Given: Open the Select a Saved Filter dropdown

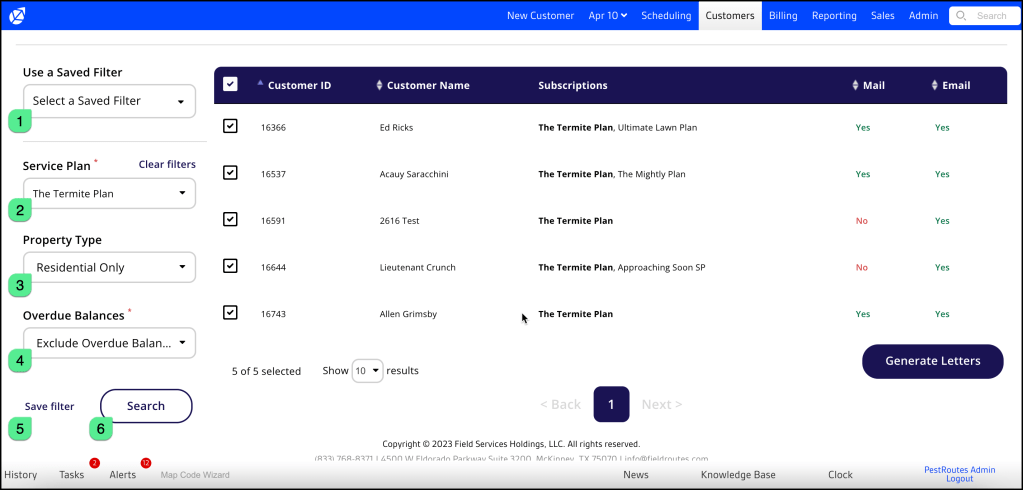Looking at the screenshot, I should pyautogui.click(x=109, y=101).
